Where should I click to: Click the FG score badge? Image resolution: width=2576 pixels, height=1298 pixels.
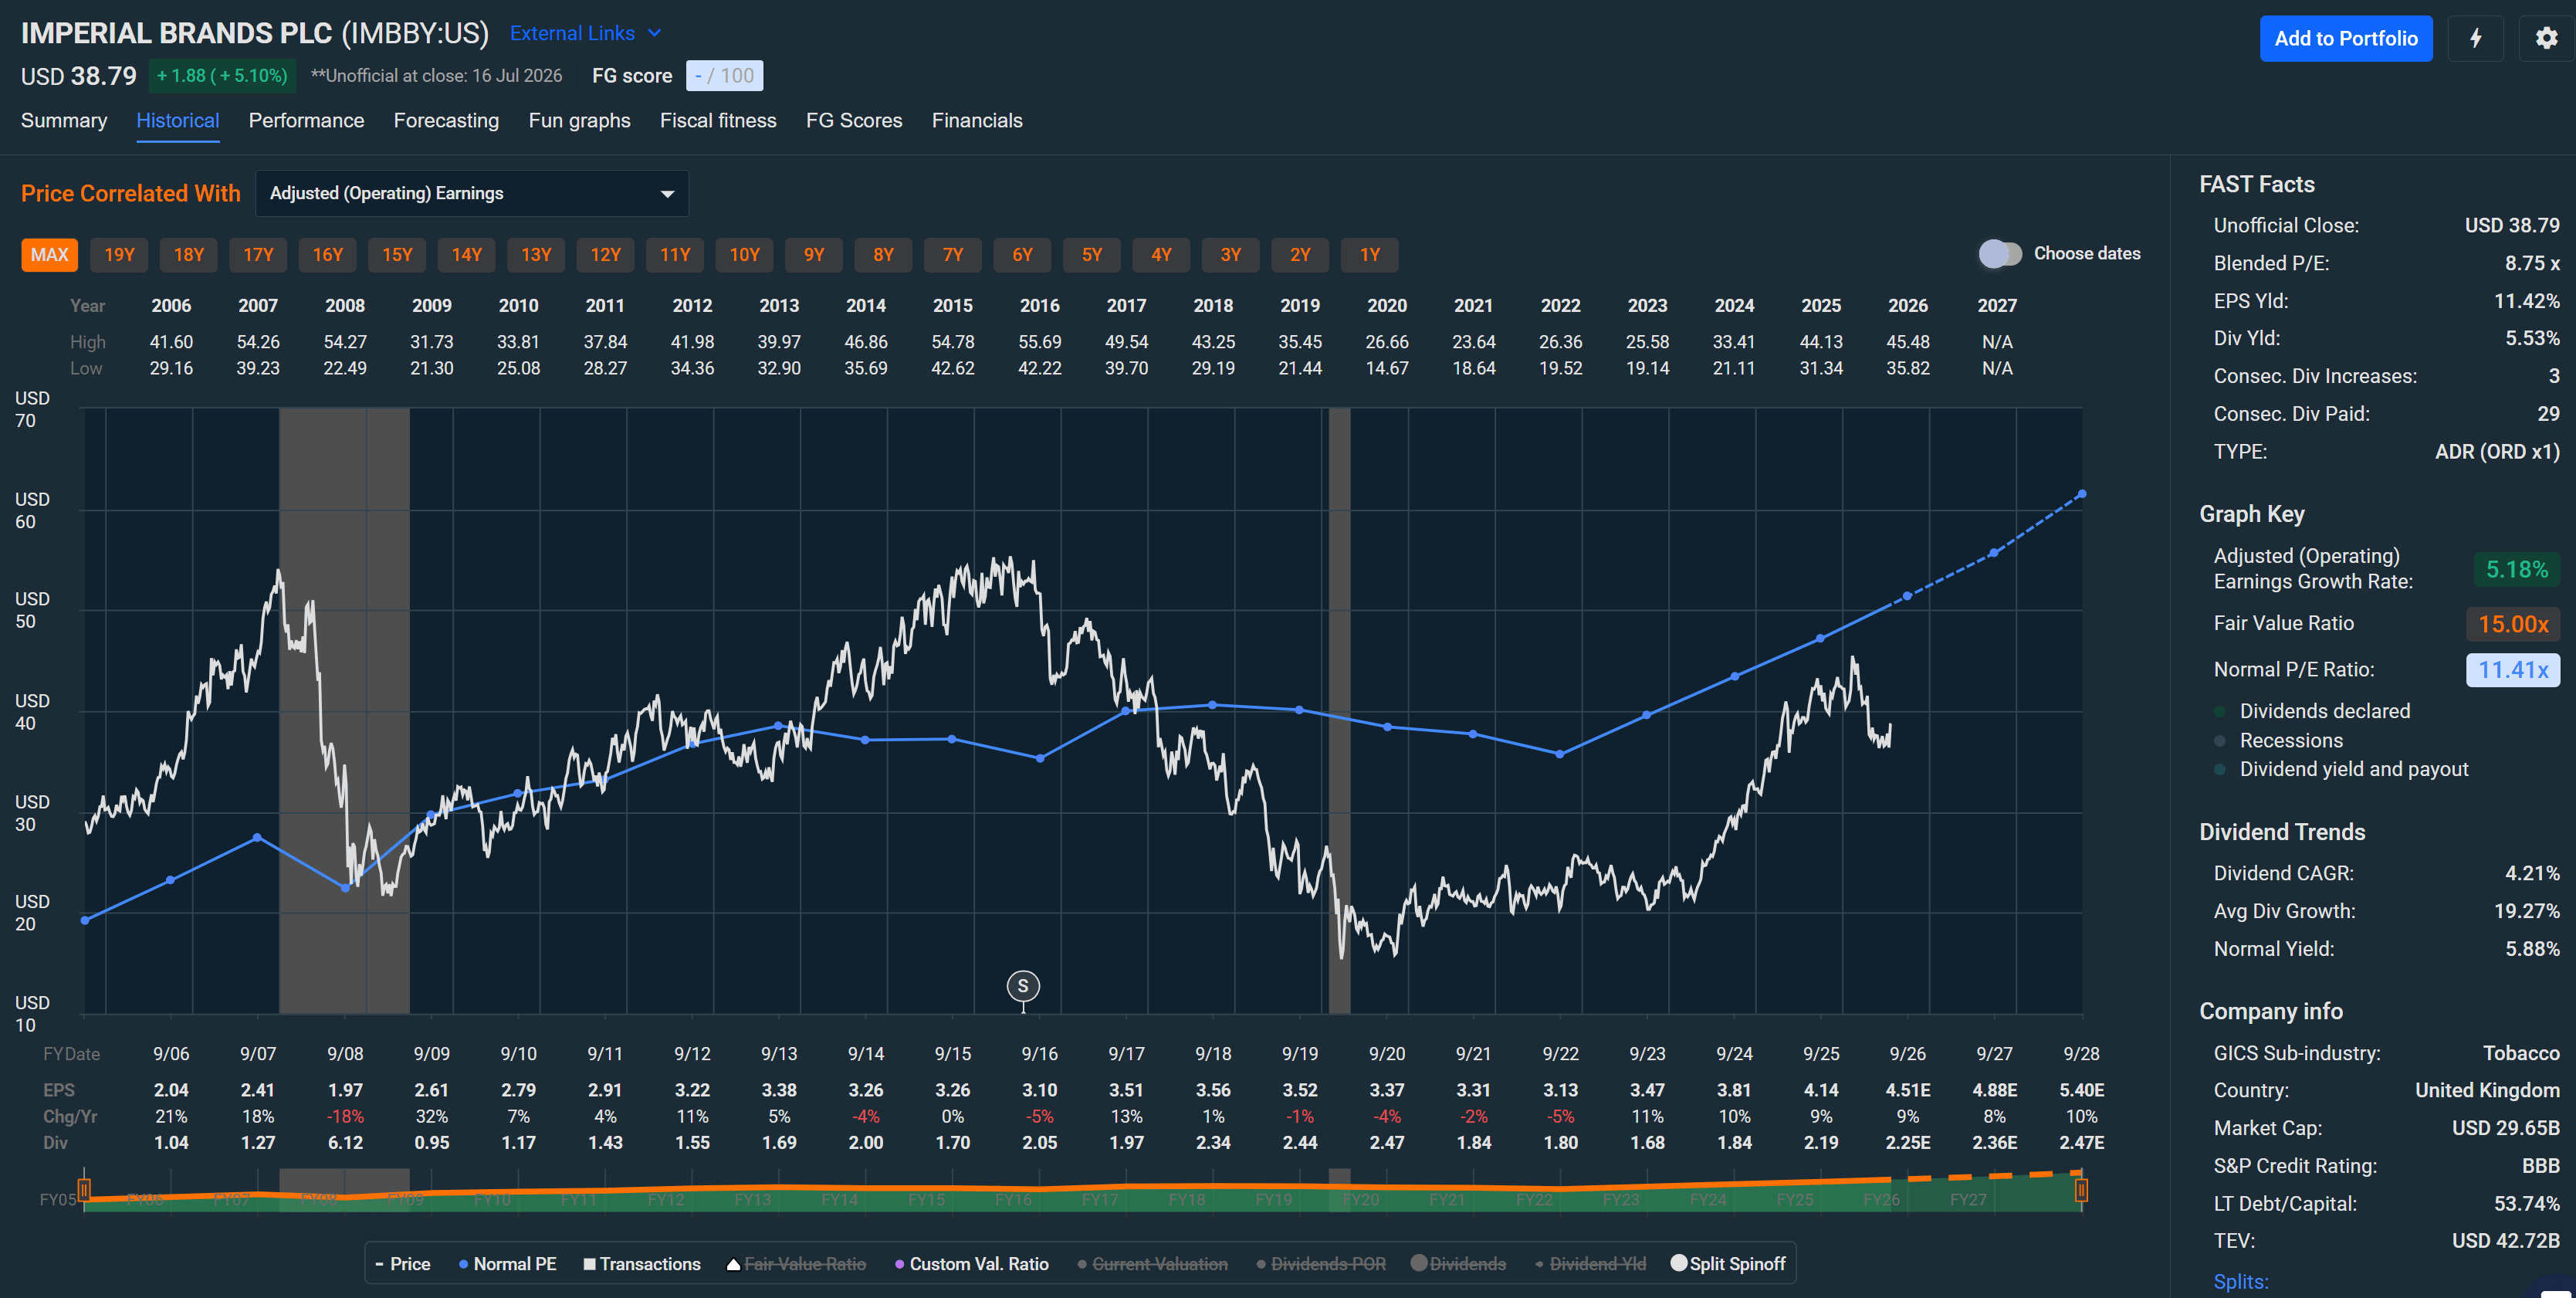coord(724,75)
